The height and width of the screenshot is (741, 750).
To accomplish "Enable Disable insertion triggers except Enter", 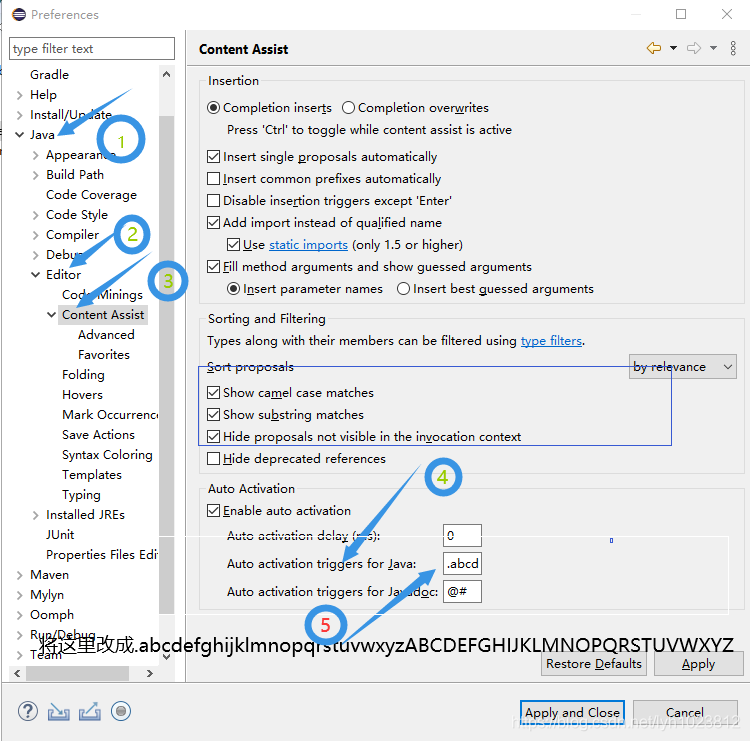I will (x=213, y=200).
